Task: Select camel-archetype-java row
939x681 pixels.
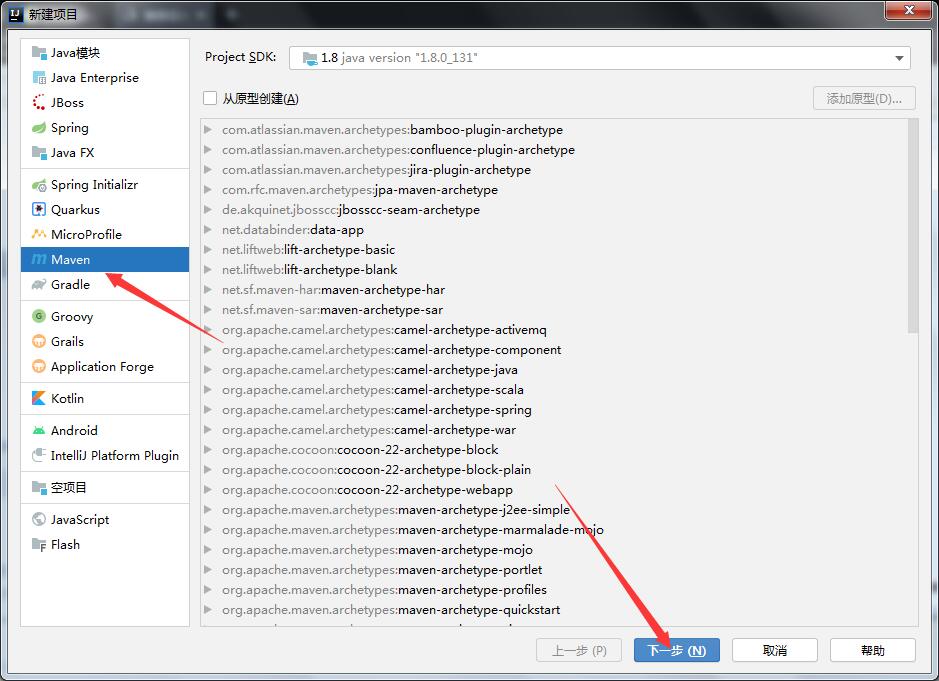Action: (x=554, y=370)
